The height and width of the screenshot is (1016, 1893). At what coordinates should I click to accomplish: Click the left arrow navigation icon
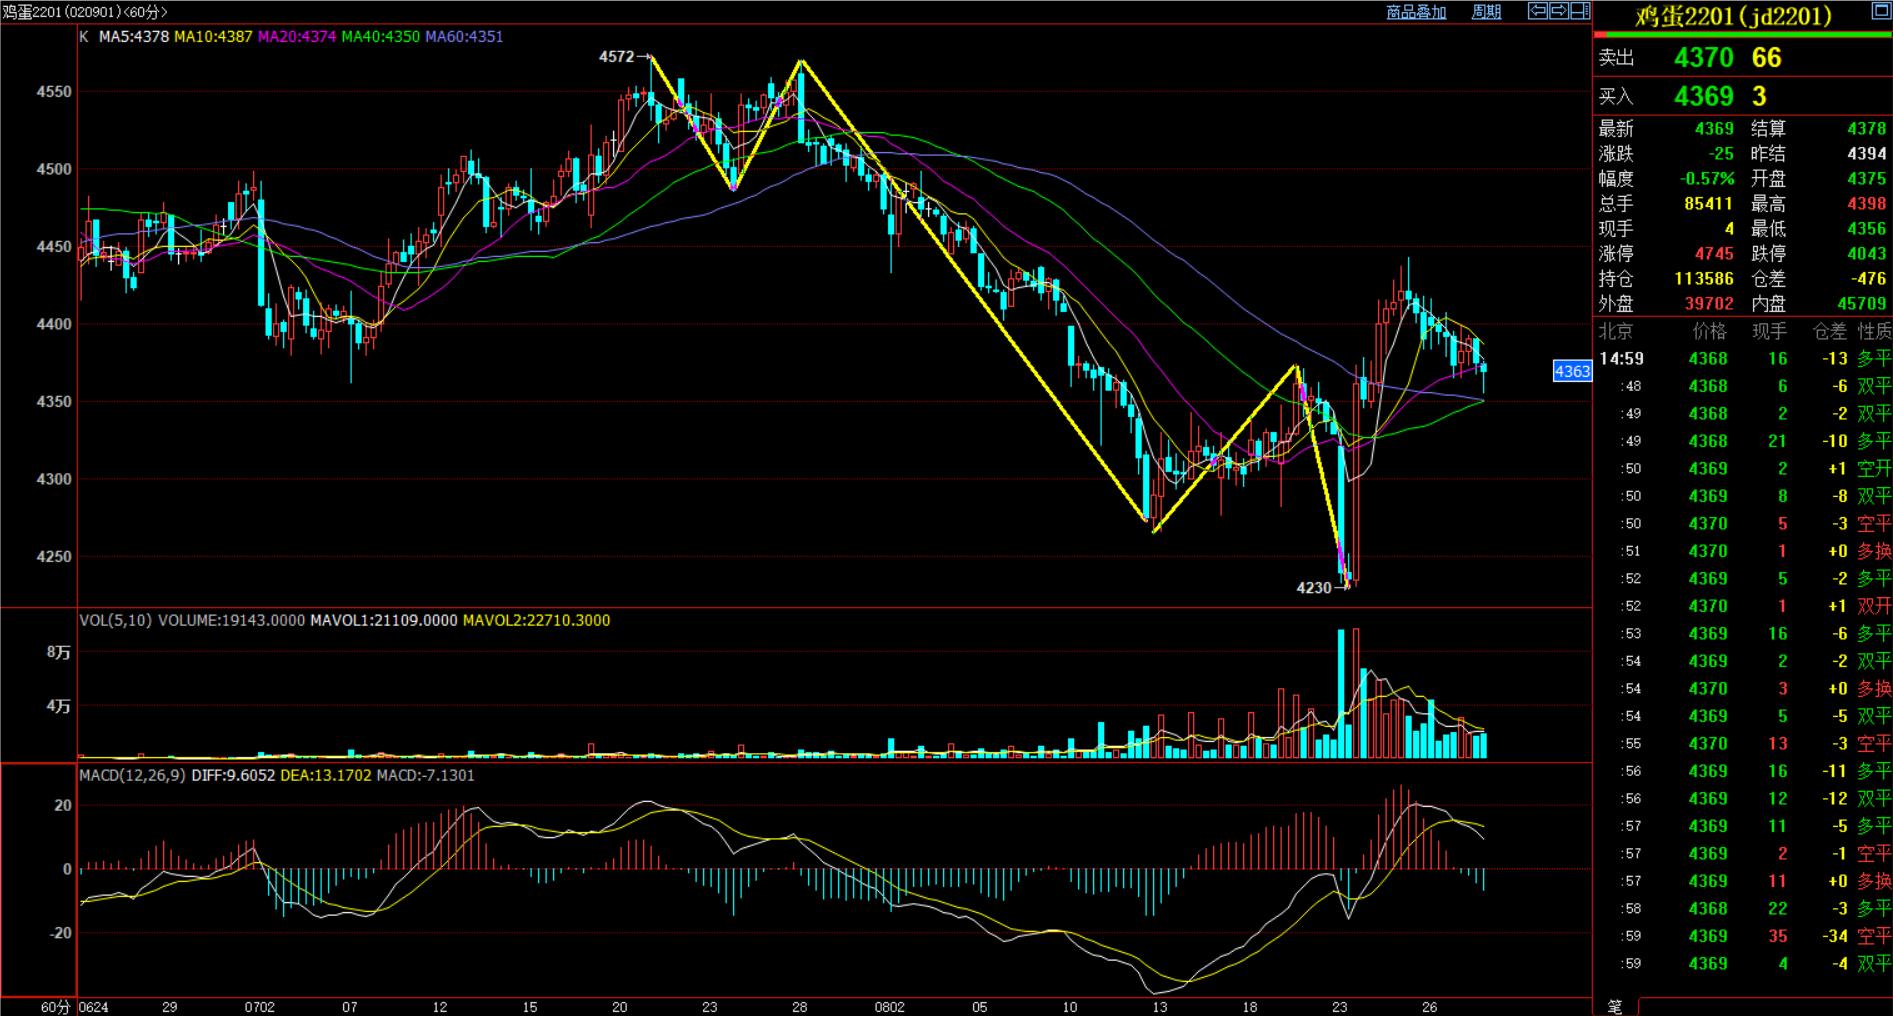pyautogui.click(x=1538, y=11)
